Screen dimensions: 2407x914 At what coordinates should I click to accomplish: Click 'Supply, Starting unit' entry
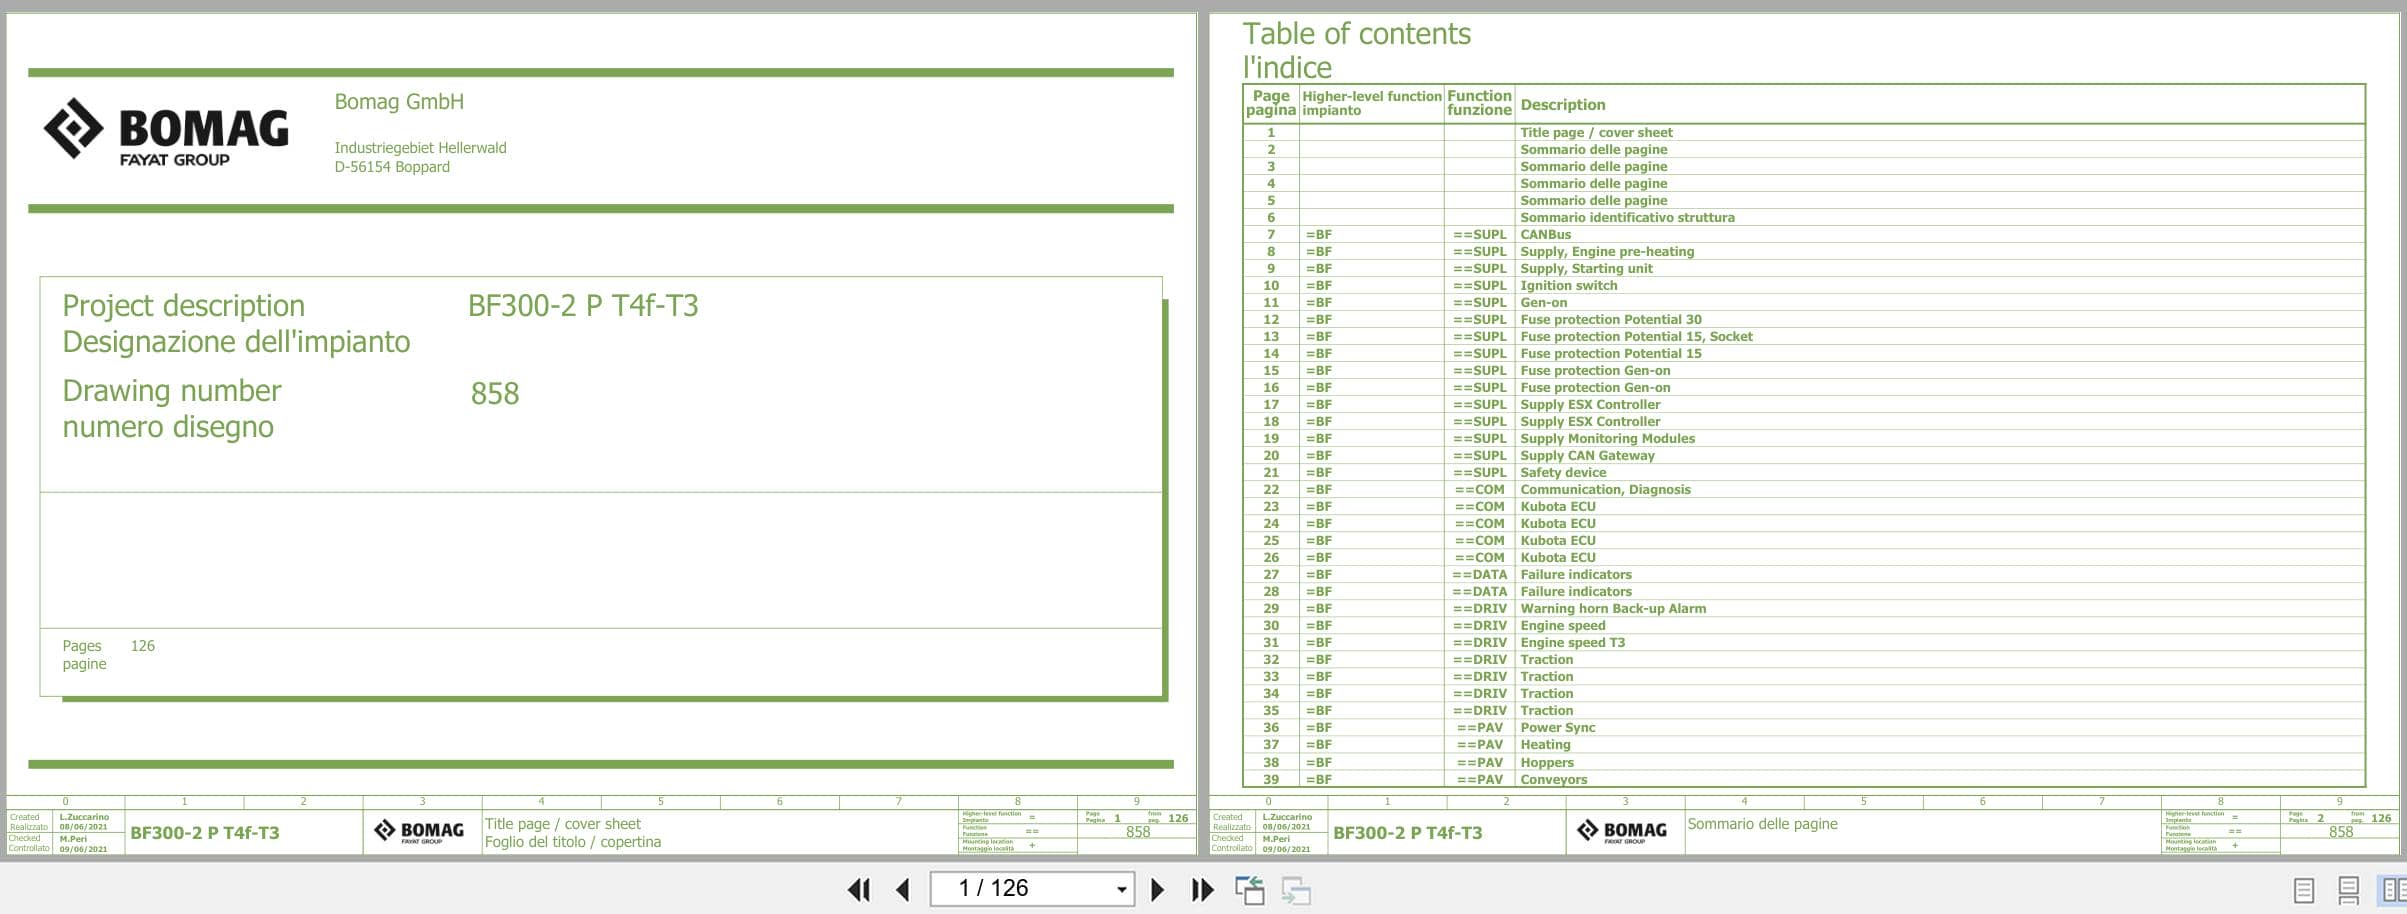click(x=1586, y=268)
